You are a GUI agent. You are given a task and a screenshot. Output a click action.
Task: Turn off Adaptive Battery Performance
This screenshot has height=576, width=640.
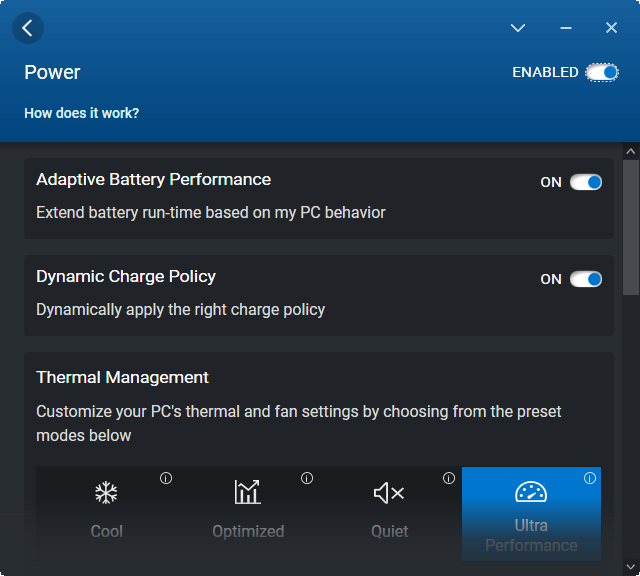(586, 182)
